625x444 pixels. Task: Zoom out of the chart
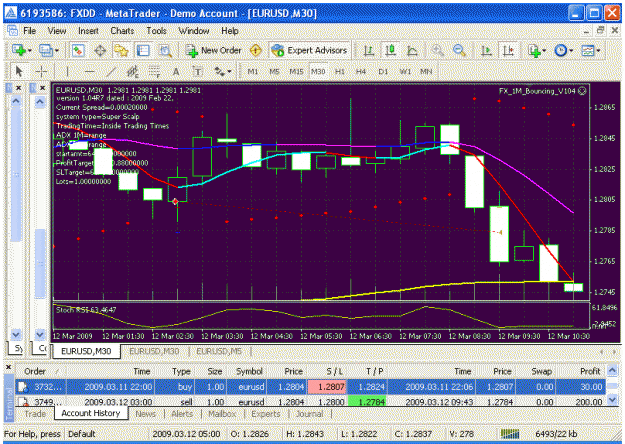click(x=459, y=51)
